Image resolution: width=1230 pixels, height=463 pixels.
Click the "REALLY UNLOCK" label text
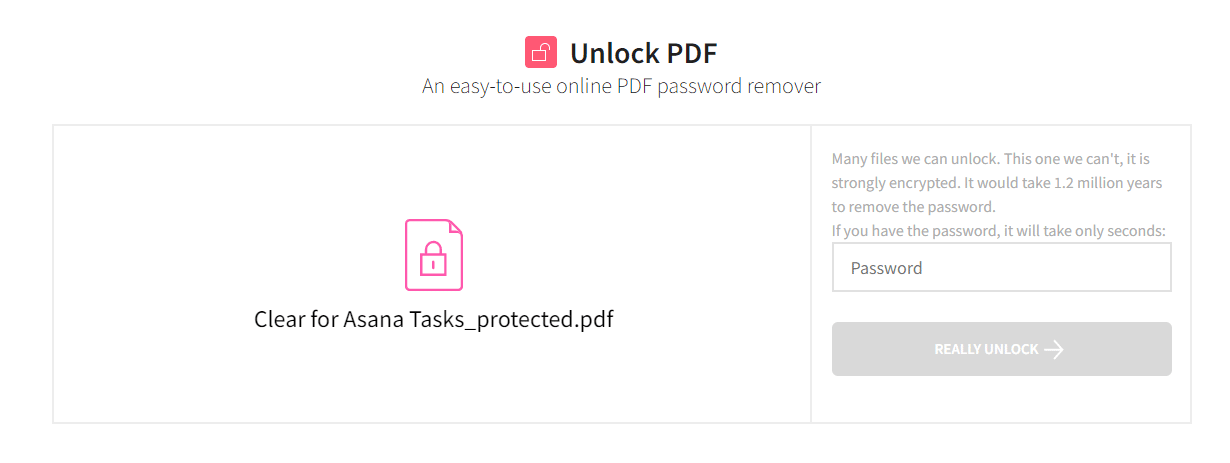pyautogui.click(x=986, y=350)
